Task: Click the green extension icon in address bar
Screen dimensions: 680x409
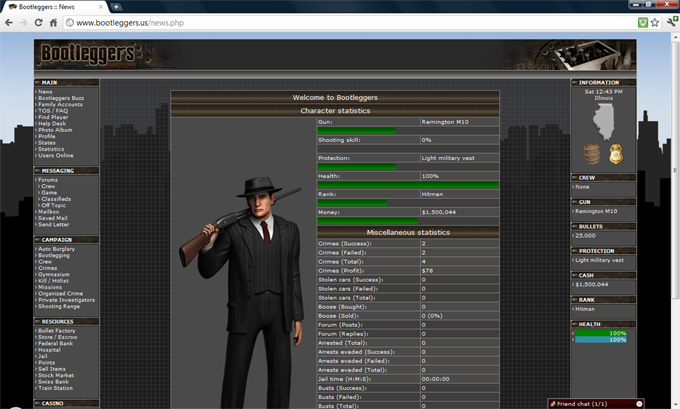Action: tap(641, 22)
